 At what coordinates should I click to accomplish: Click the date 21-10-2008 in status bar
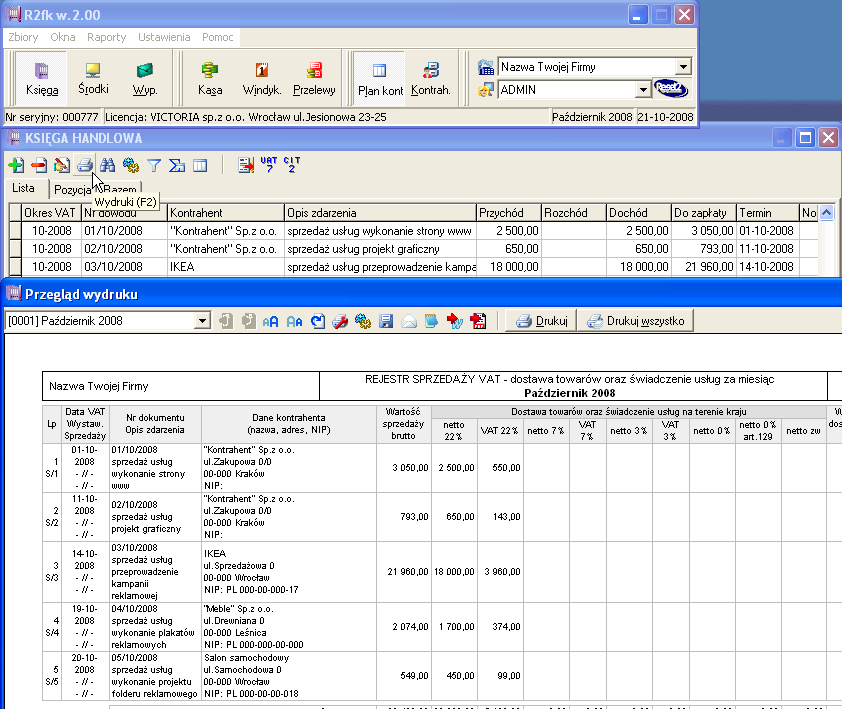(x=665, y=117)
